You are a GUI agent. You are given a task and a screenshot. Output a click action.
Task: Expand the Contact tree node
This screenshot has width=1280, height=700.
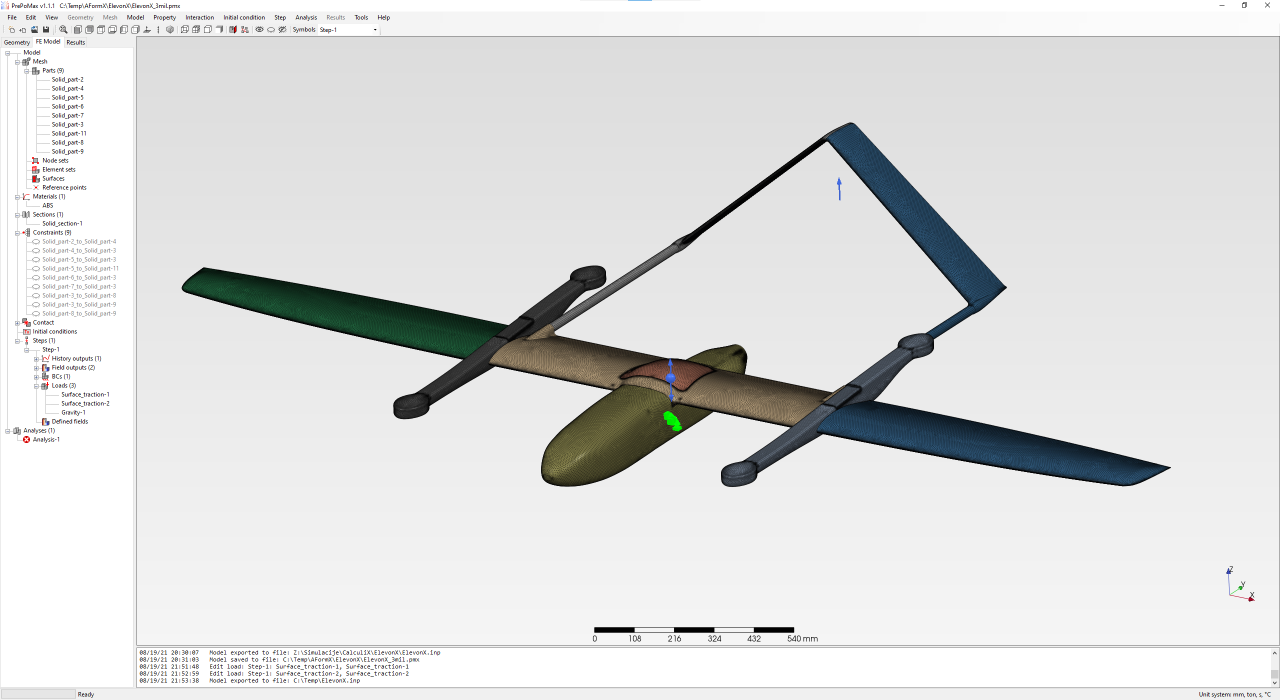pos(17,322)
